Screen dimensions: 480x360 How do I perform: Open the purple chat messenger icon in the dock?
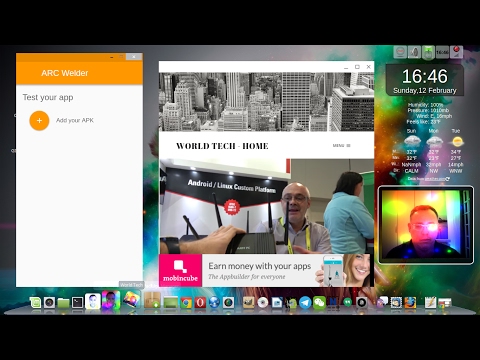click(x=382, y=302)
